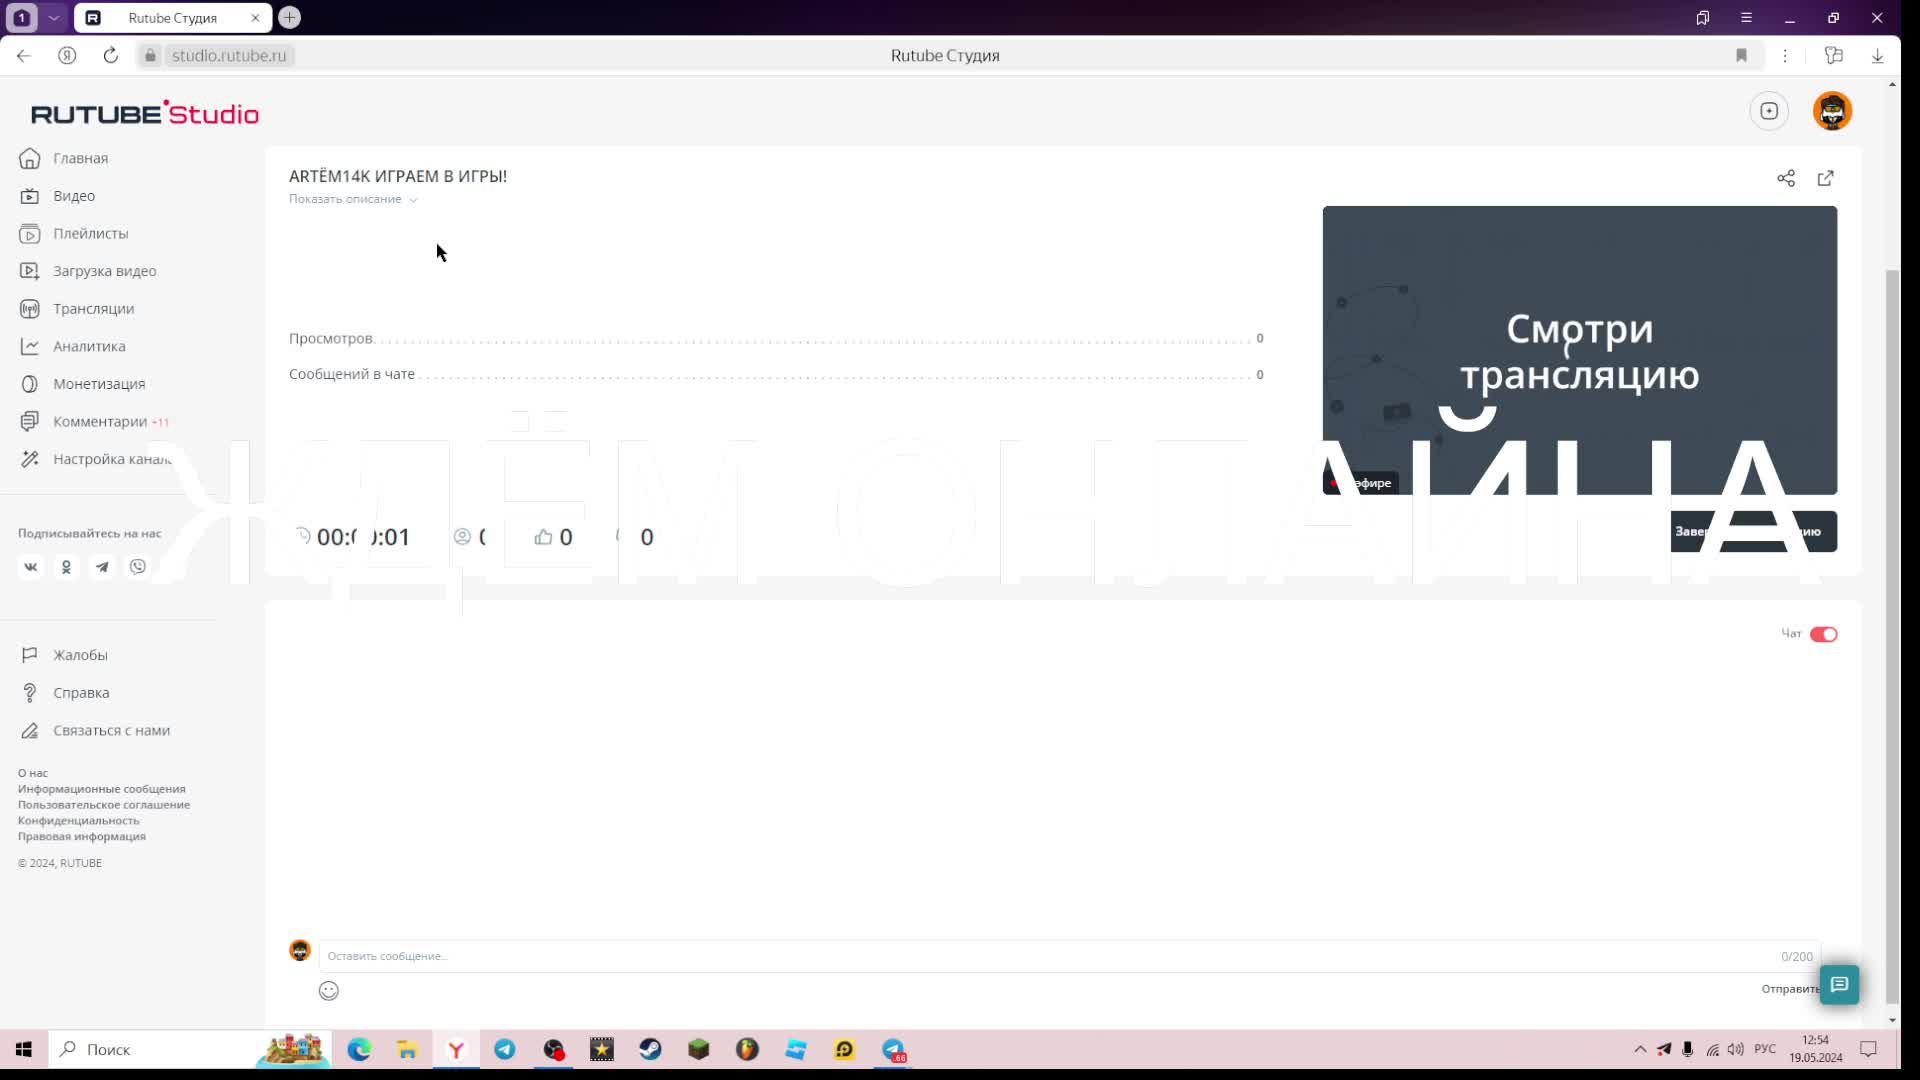The height and width of the screenshot is (1080, 1920).
Task: Click the Yandex home icon in toolbar
Action: coord(67,56)
